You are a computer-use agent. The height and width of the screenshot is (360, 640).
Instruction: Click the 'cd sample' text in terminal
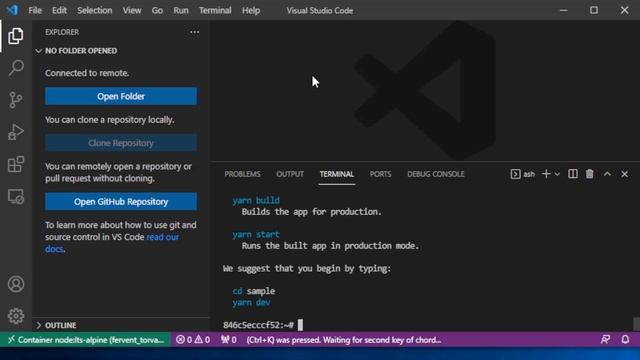click(x=253, y=291)
